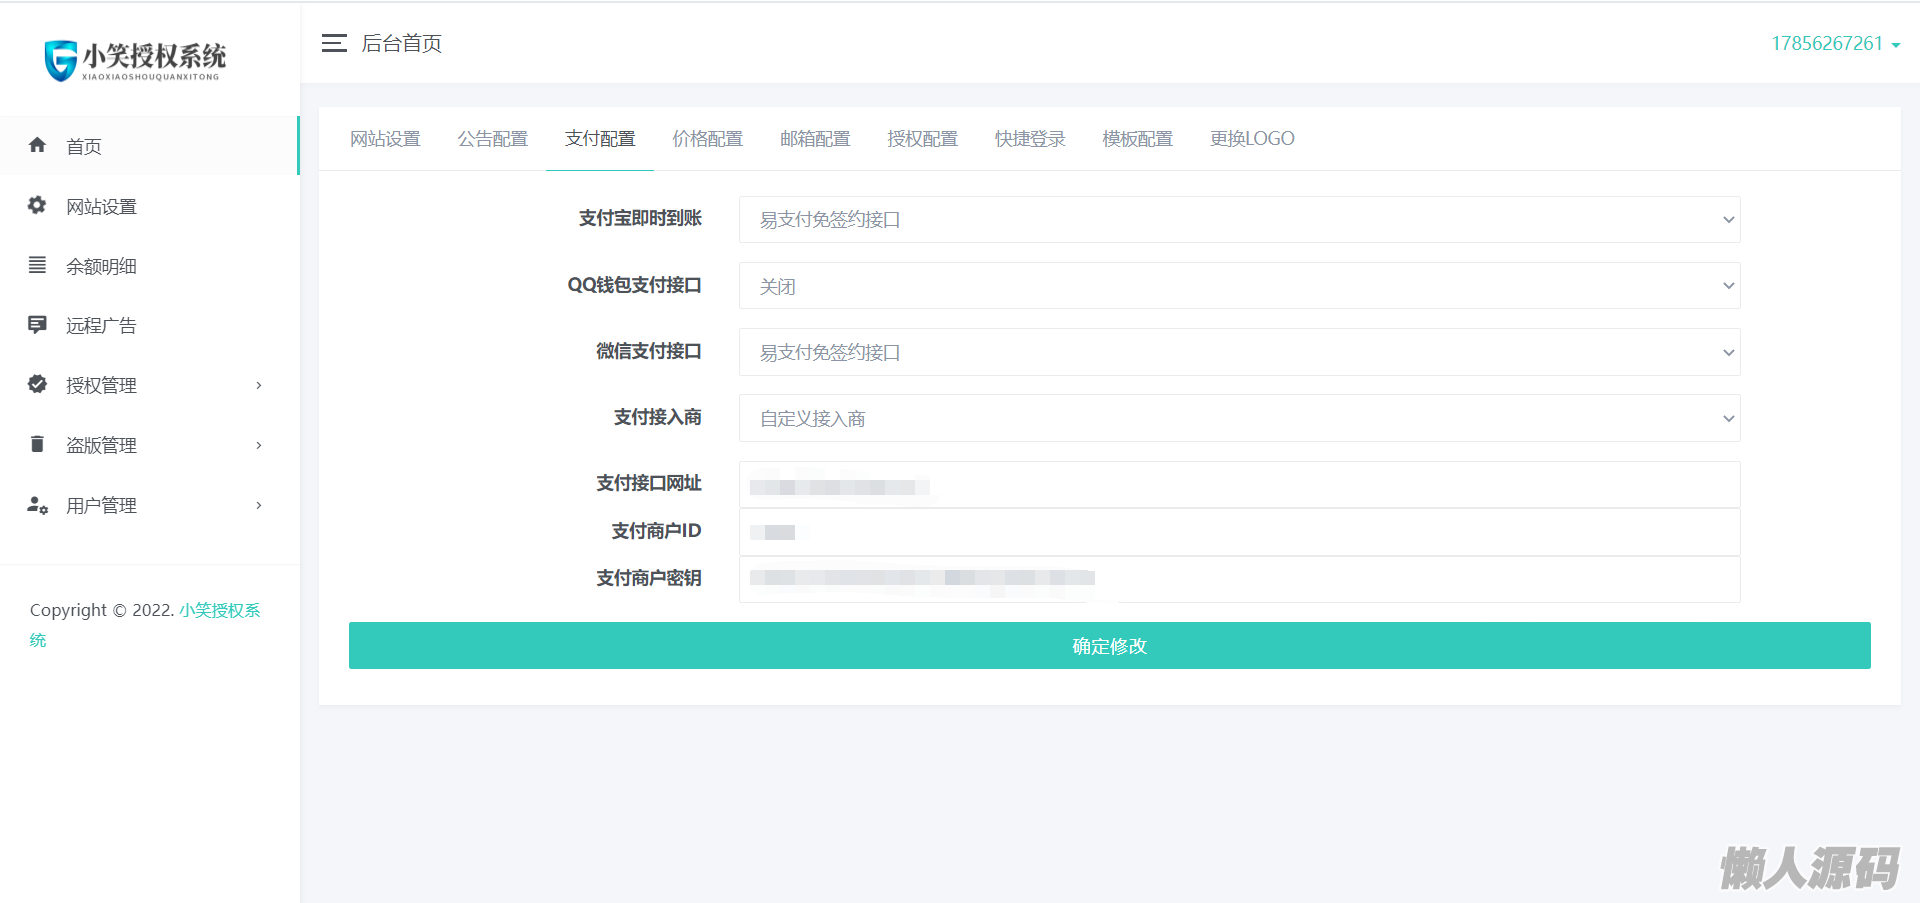Open the 支付接入商 dropdown

click(1239, 418)
